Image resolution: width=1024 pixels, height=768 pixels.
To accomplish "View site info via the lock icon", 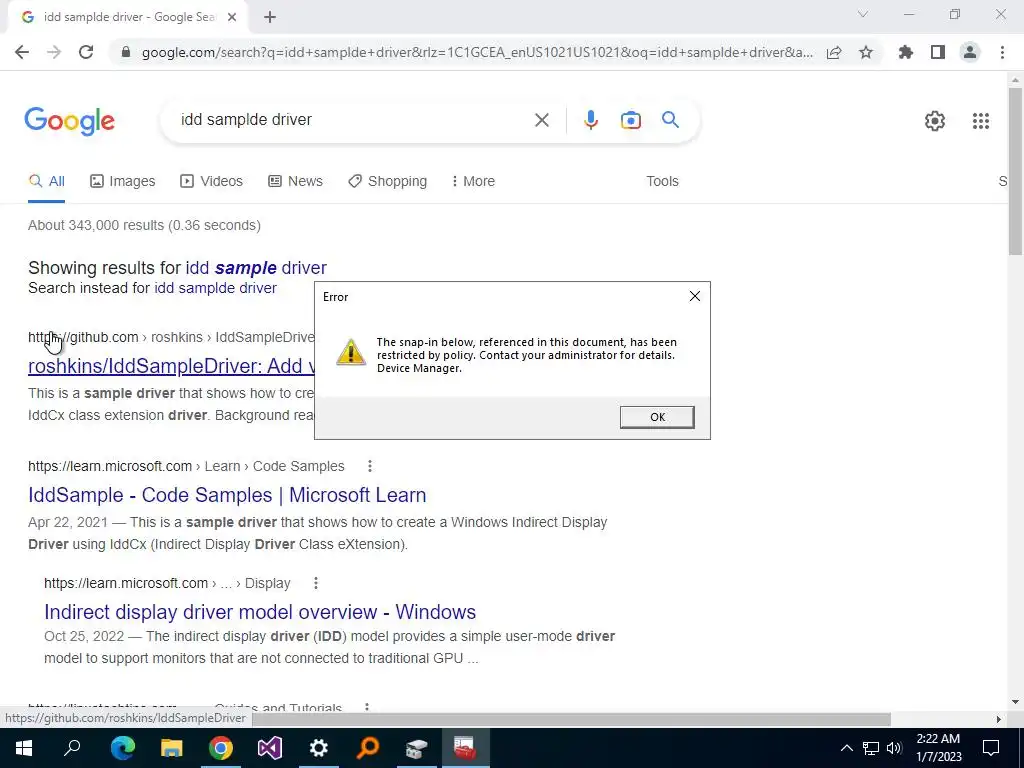I will point(126,52).
